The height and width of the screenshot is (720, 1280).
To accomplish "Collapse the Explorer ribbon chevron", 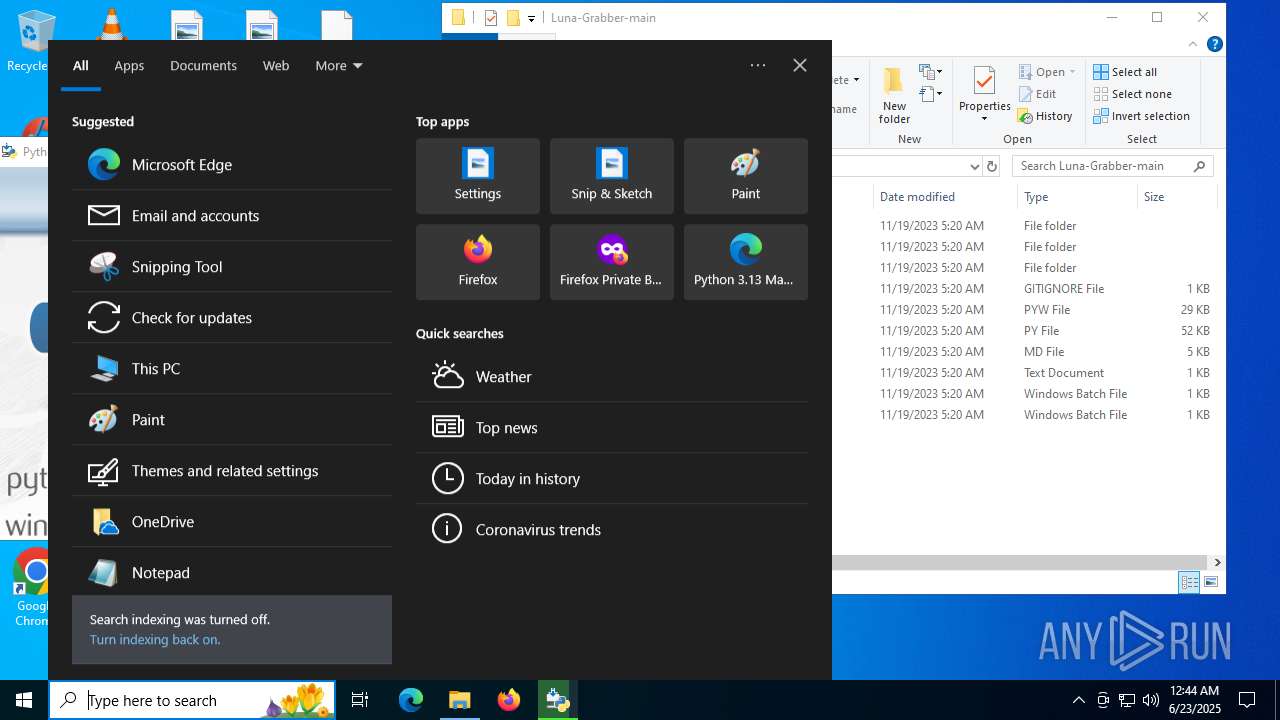I will 1193,44.
